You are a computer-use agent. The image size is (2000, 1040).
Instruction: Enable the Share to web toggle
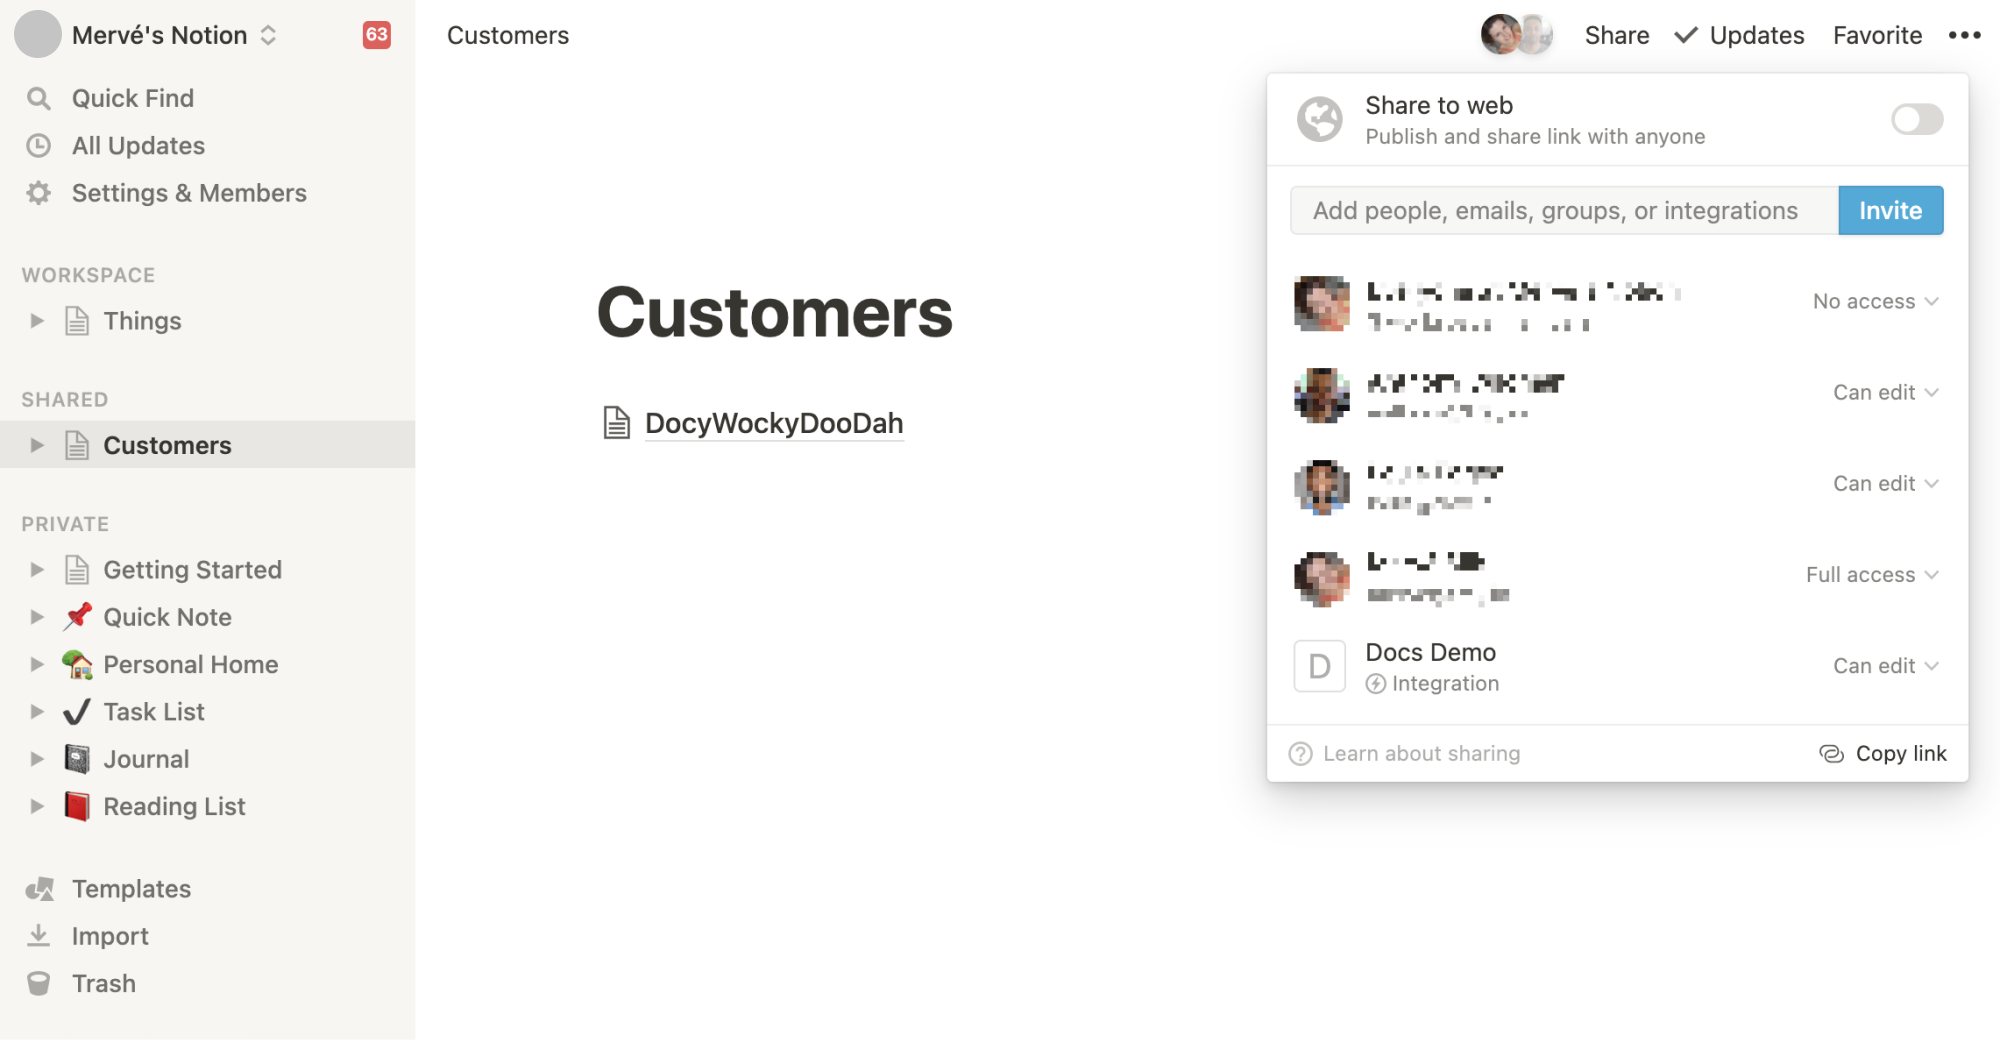pyautogui.click(x=1916, y=119)
